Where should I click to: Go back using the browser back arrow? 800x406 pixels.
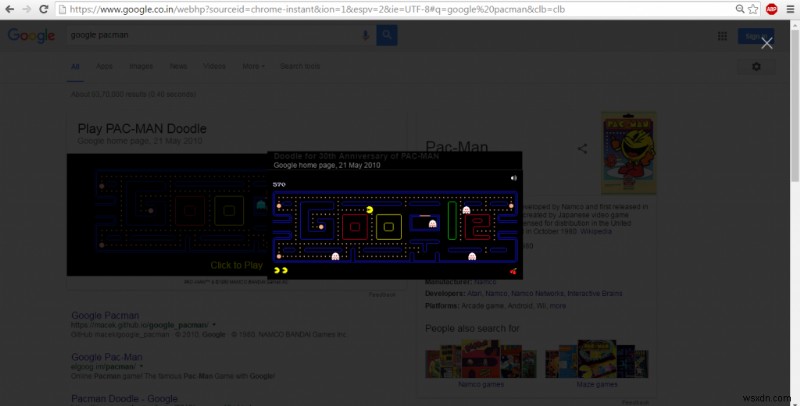[x=10, y=9]
